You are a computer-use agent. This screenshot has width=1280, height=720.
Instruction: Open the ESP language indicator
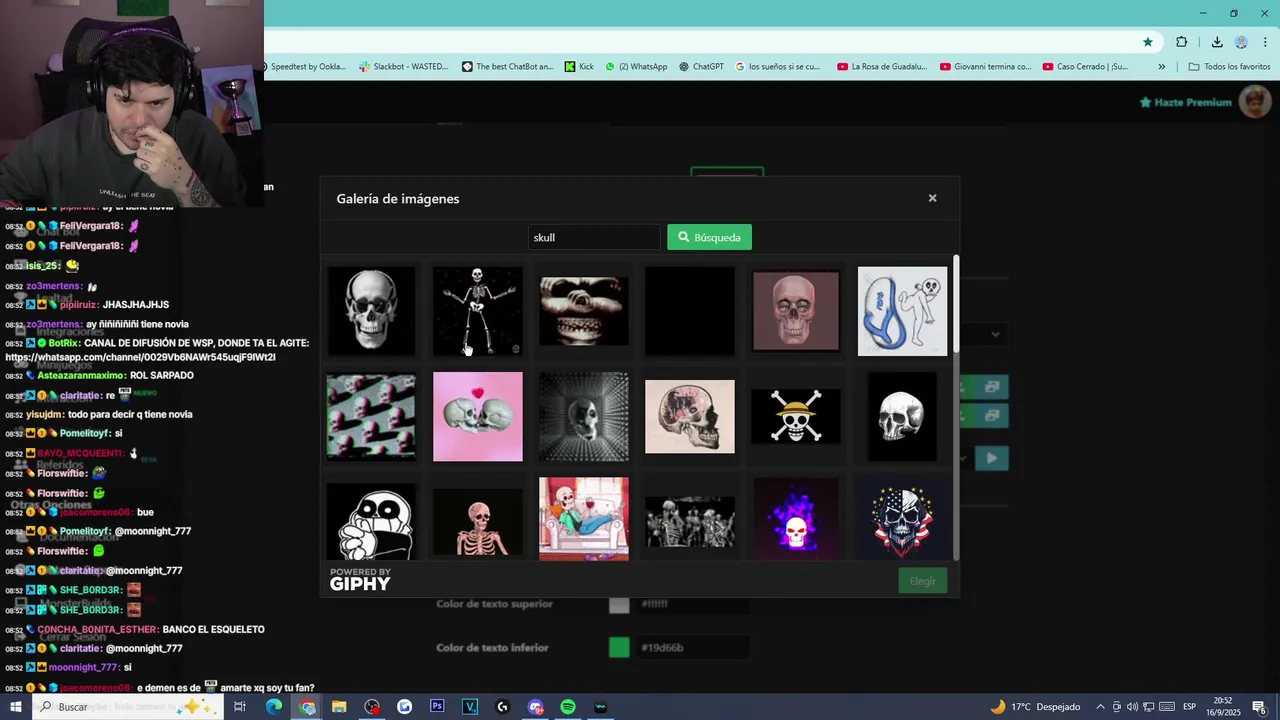pyautogui.click(x=1190, y=707)
